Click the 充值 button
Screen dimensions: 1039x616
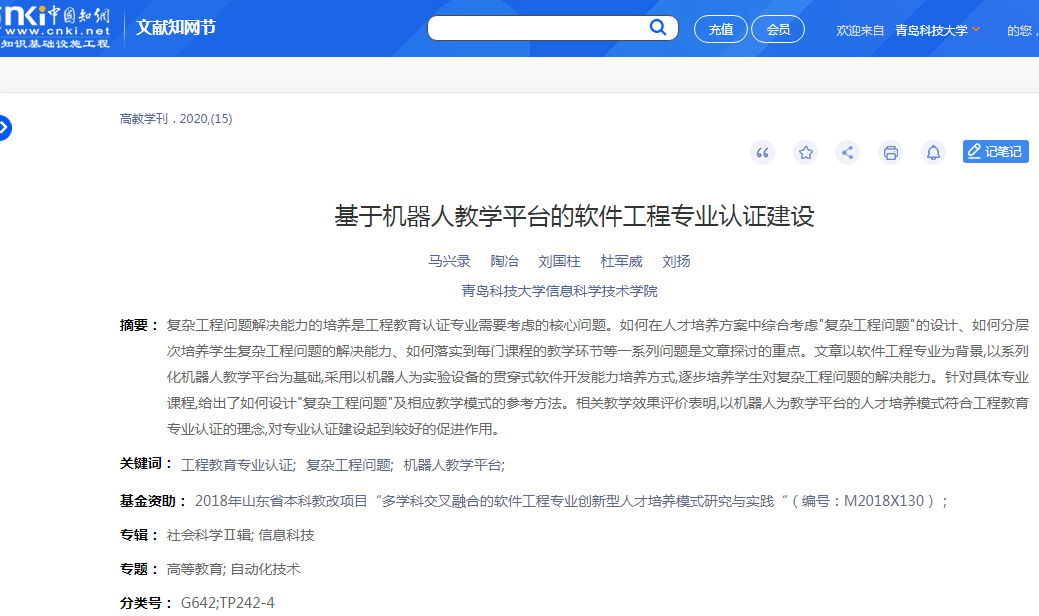click(720, 30)
